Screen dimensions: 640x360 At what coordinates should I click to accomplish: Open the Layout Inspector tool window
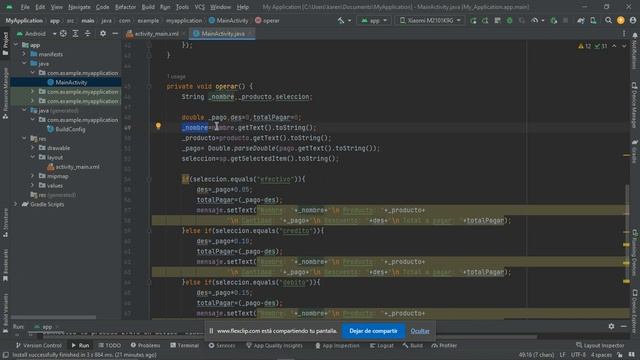tap(600, 346)
